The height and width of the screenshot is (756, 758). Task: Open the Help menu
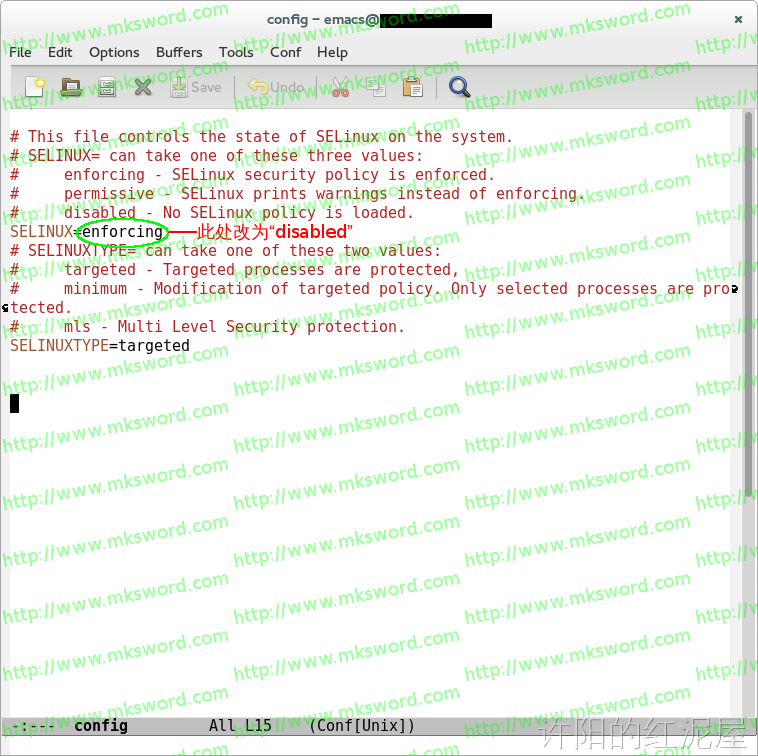point(332,52)
